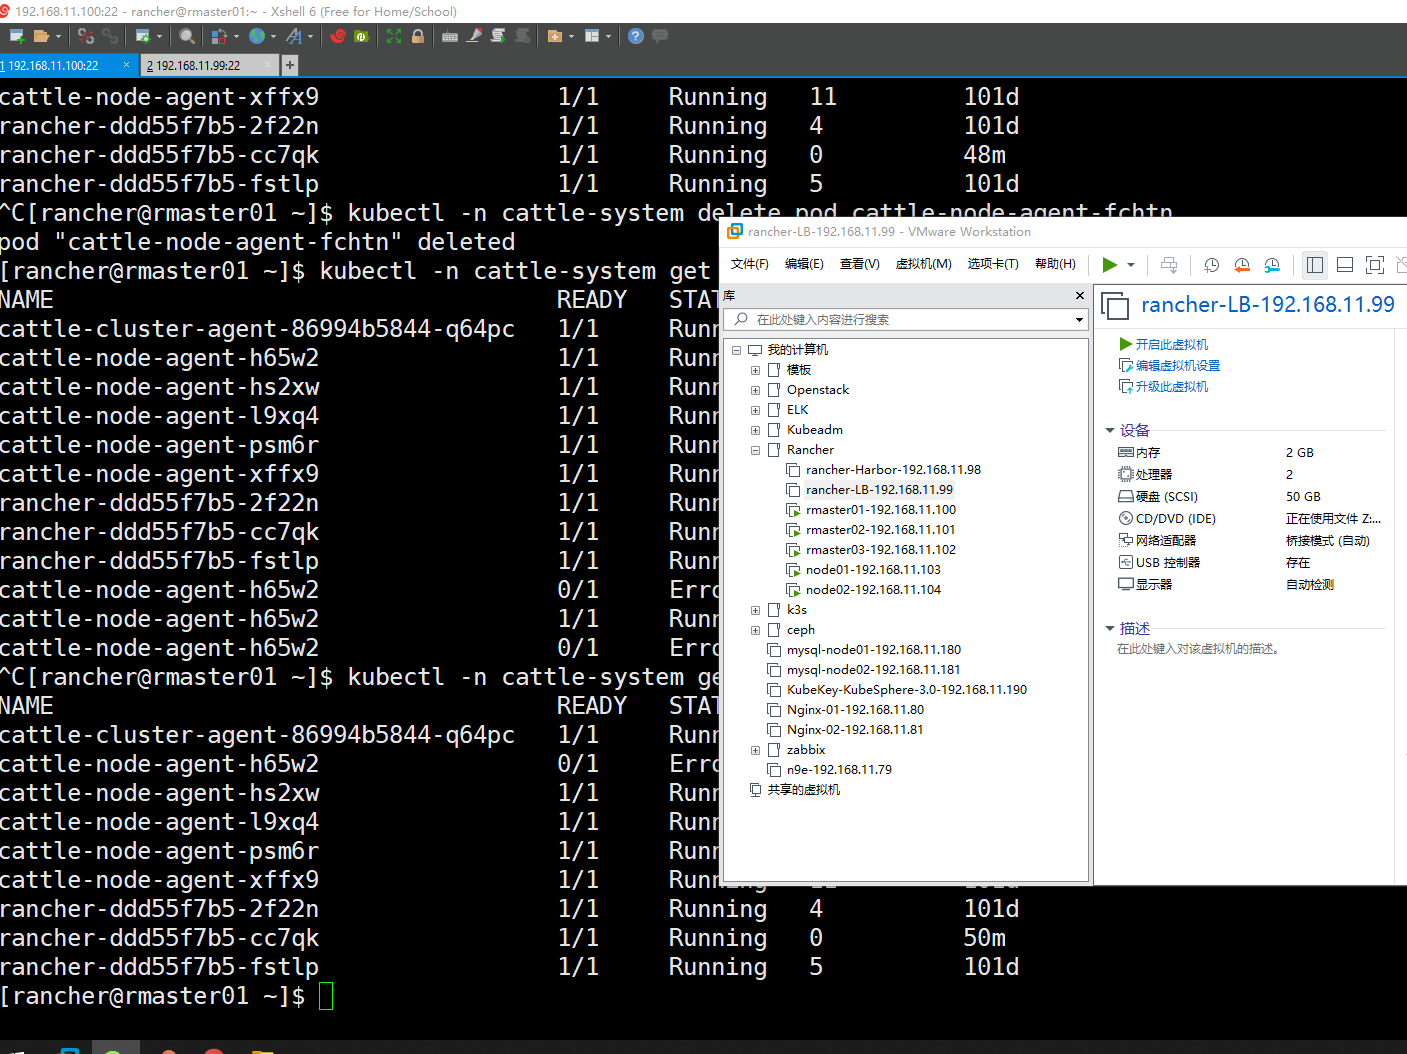Toggle the library sidebar view button
The width and height of the screenshot is (1407, 1054).
(x=1314, y=265)
